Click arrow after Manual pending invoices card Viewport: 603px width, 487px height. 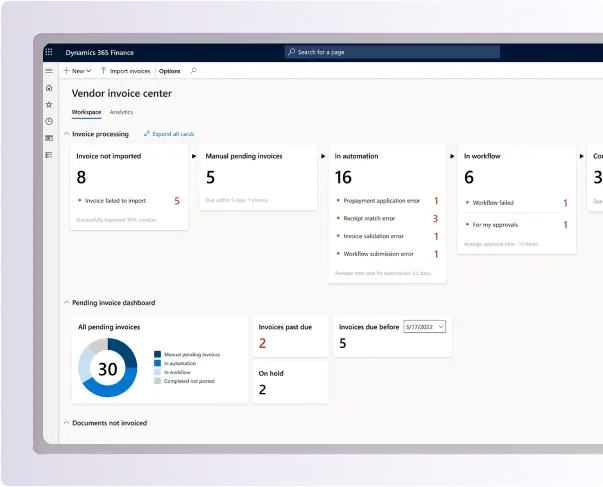coord(323,156)
